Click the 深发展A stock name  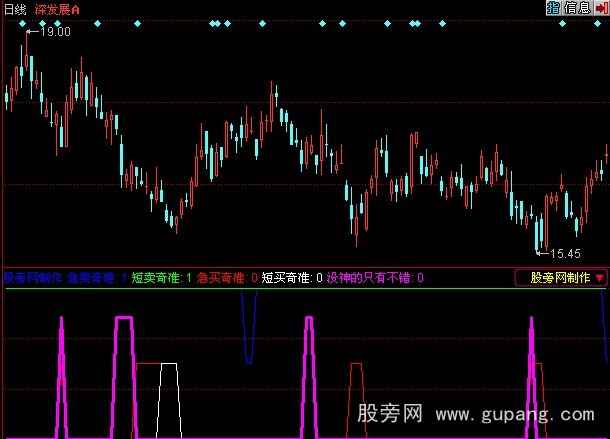pos(57,9)
